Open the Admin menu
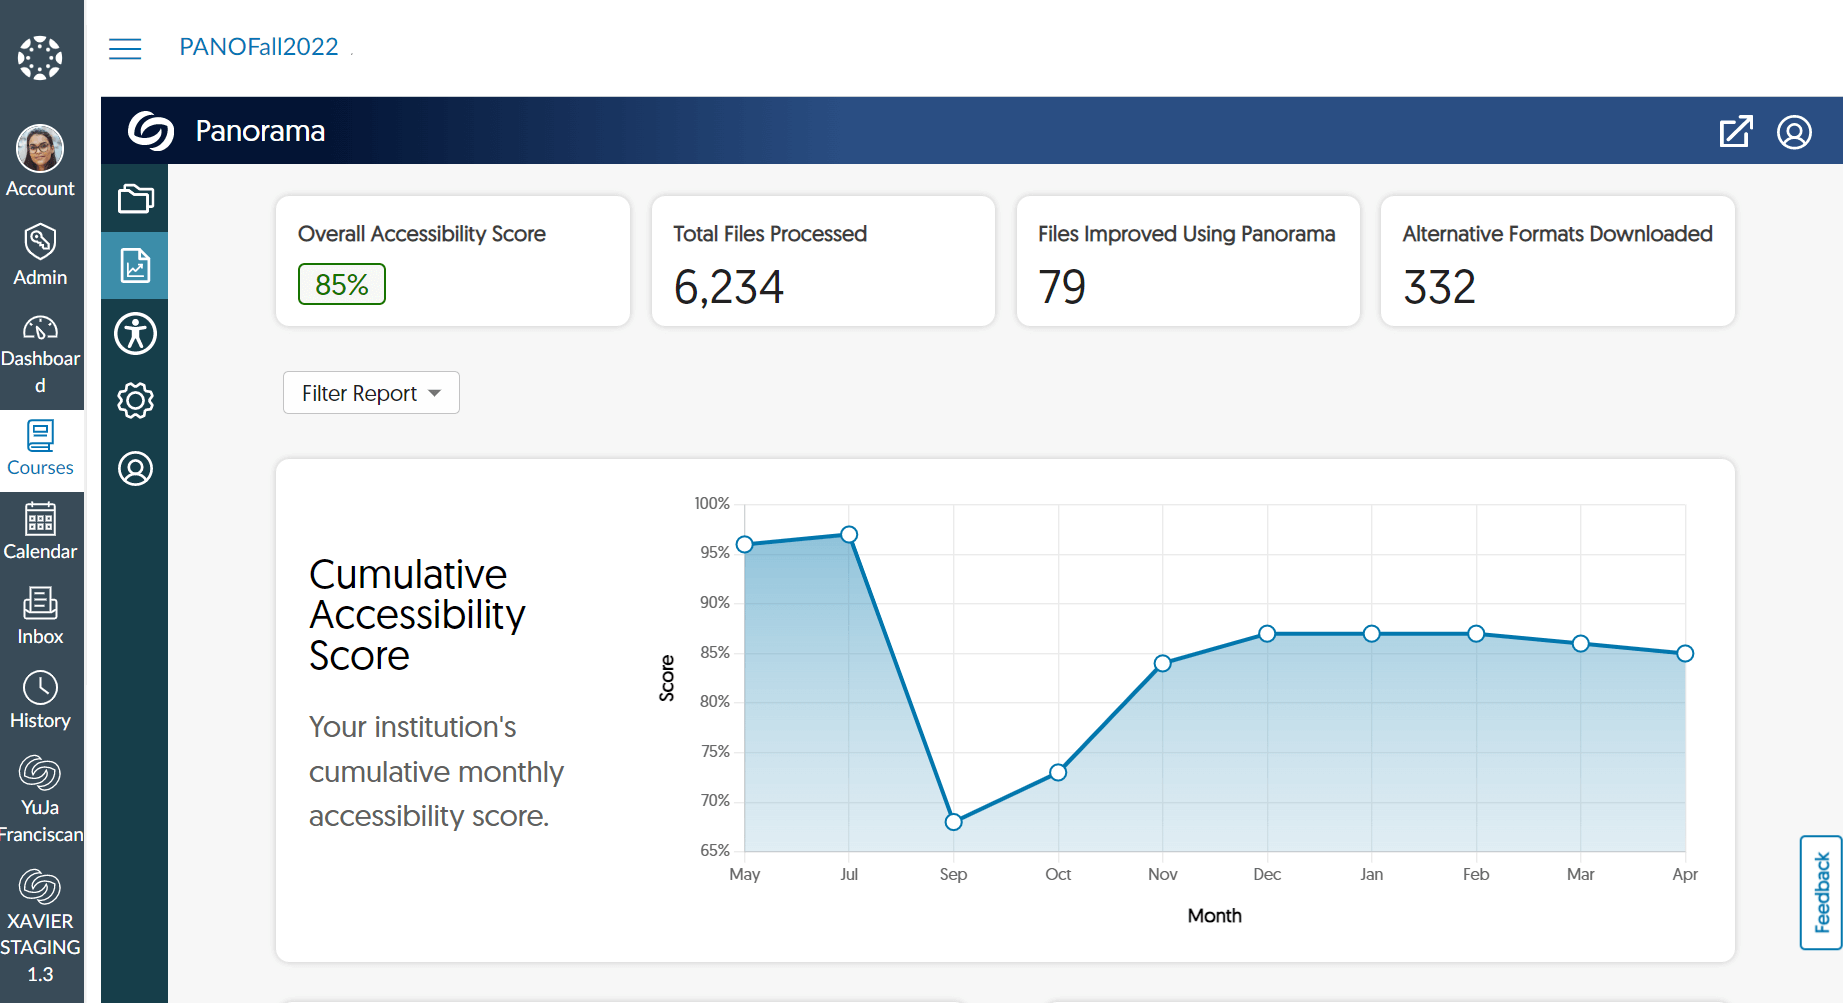The image size is (1843, 1003). point(40,255)
